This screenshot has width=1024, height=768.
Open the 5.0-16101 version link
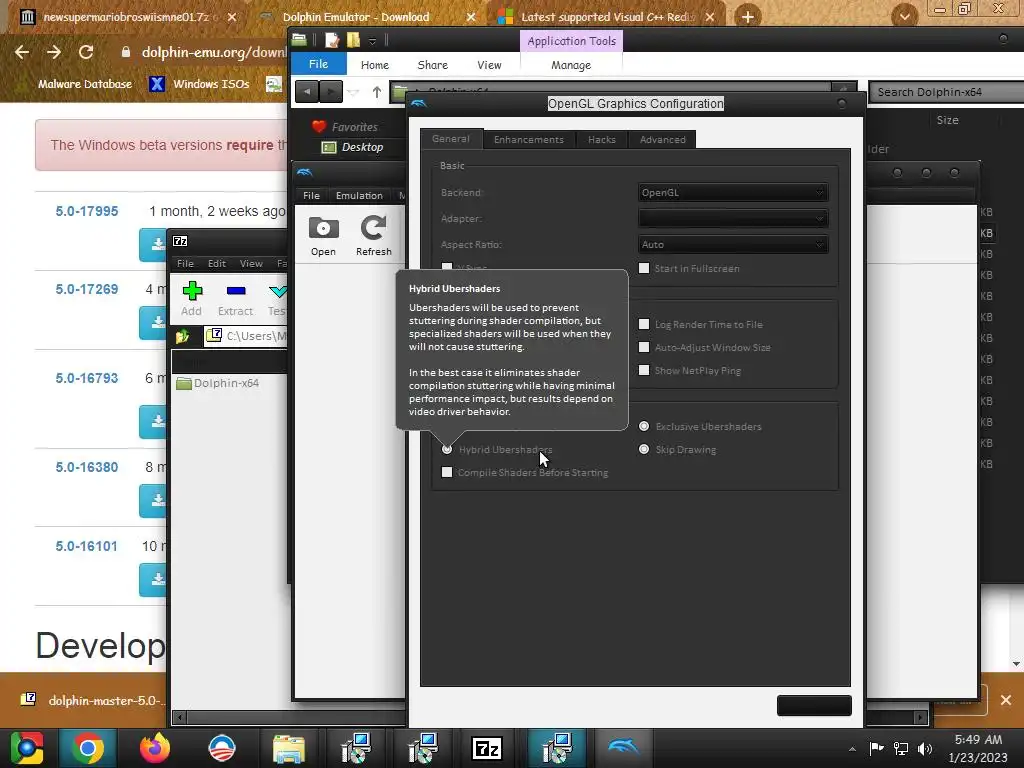pos(86,546)
